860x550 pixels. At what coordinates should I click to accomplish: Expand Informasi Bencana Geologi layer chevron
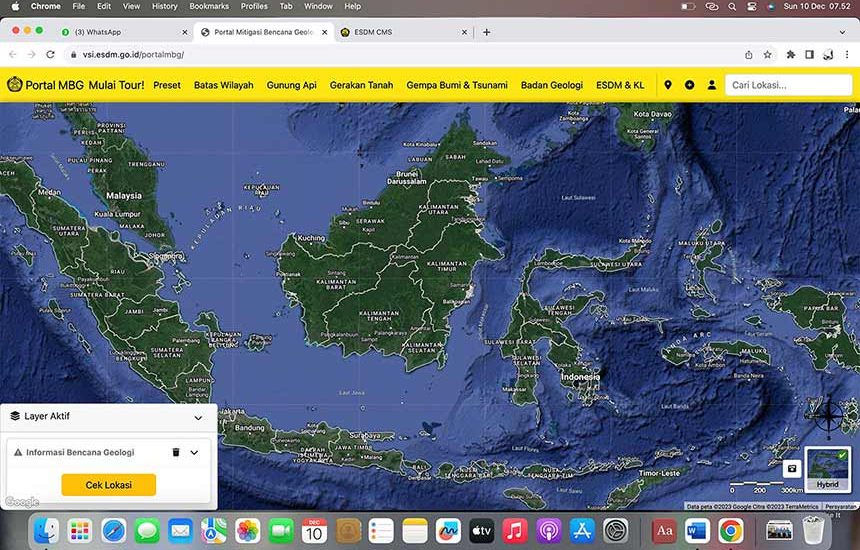(194, 452)
